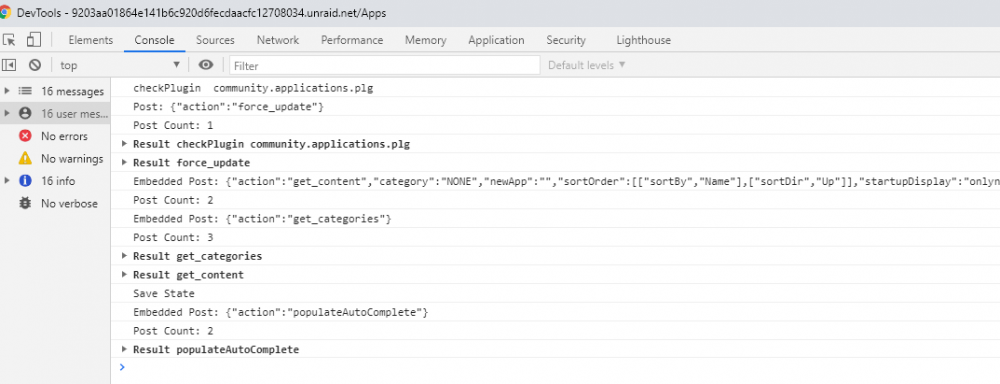
Task: Expand the Result get_content entry
Action: (x=124, y=275)
